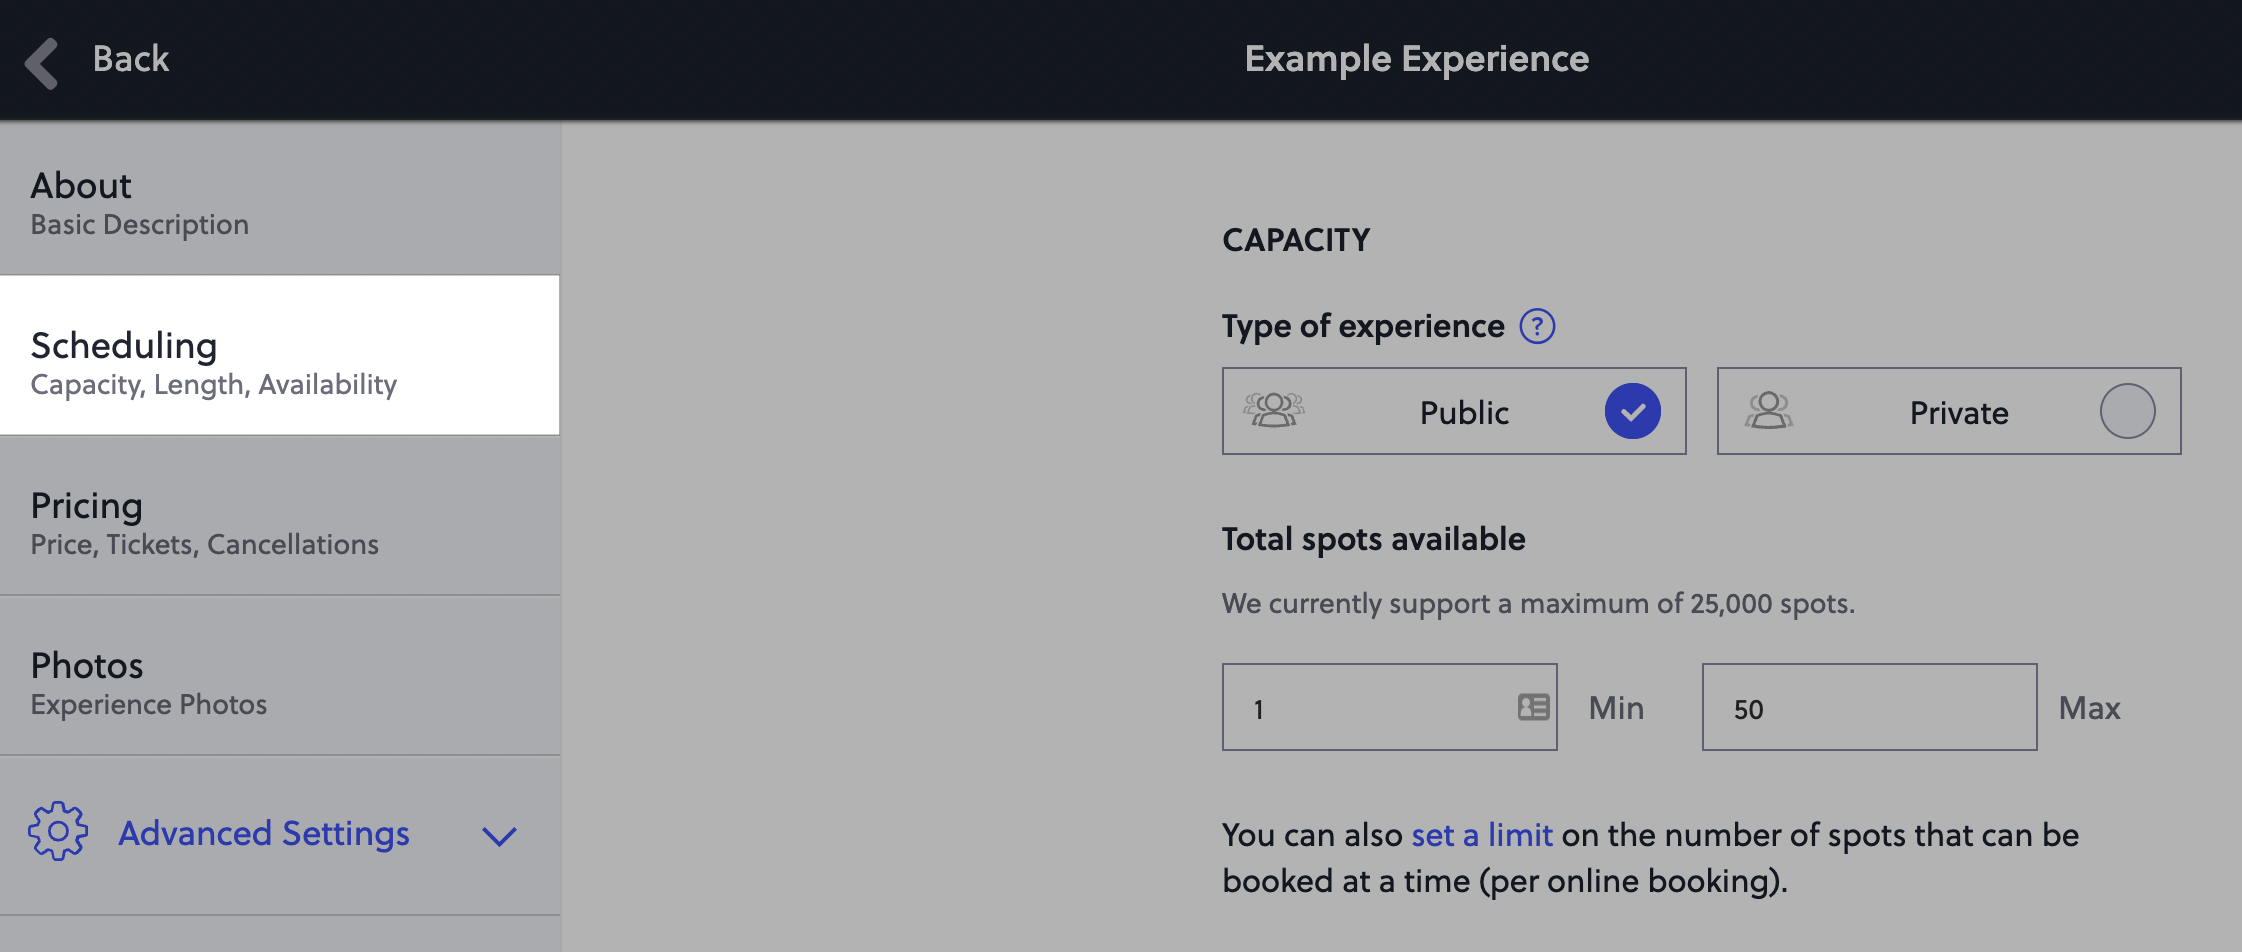Switch to the Pricing section
This screenshot has width=2242, height=952.
280,515
